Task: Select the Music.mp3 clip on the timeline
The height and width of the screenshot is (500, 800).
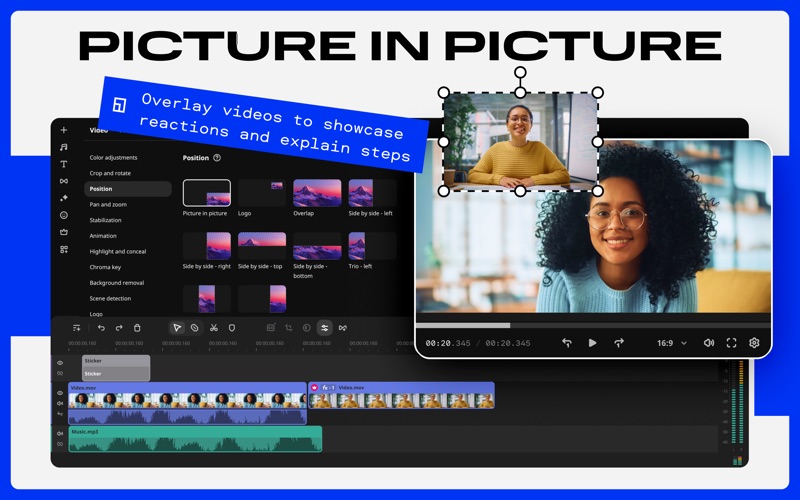Action: 195,439
